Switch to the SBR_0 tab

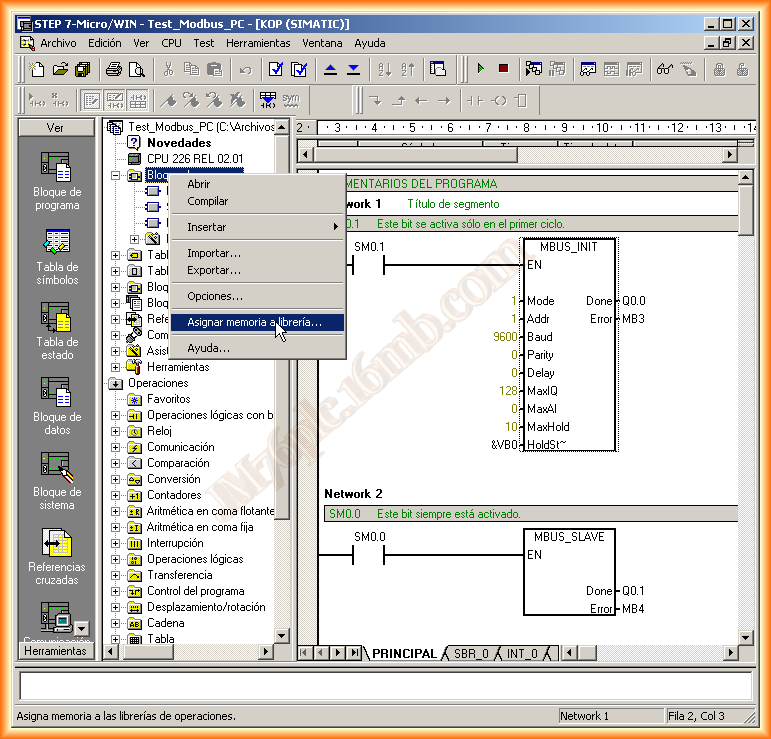[470, 653]
